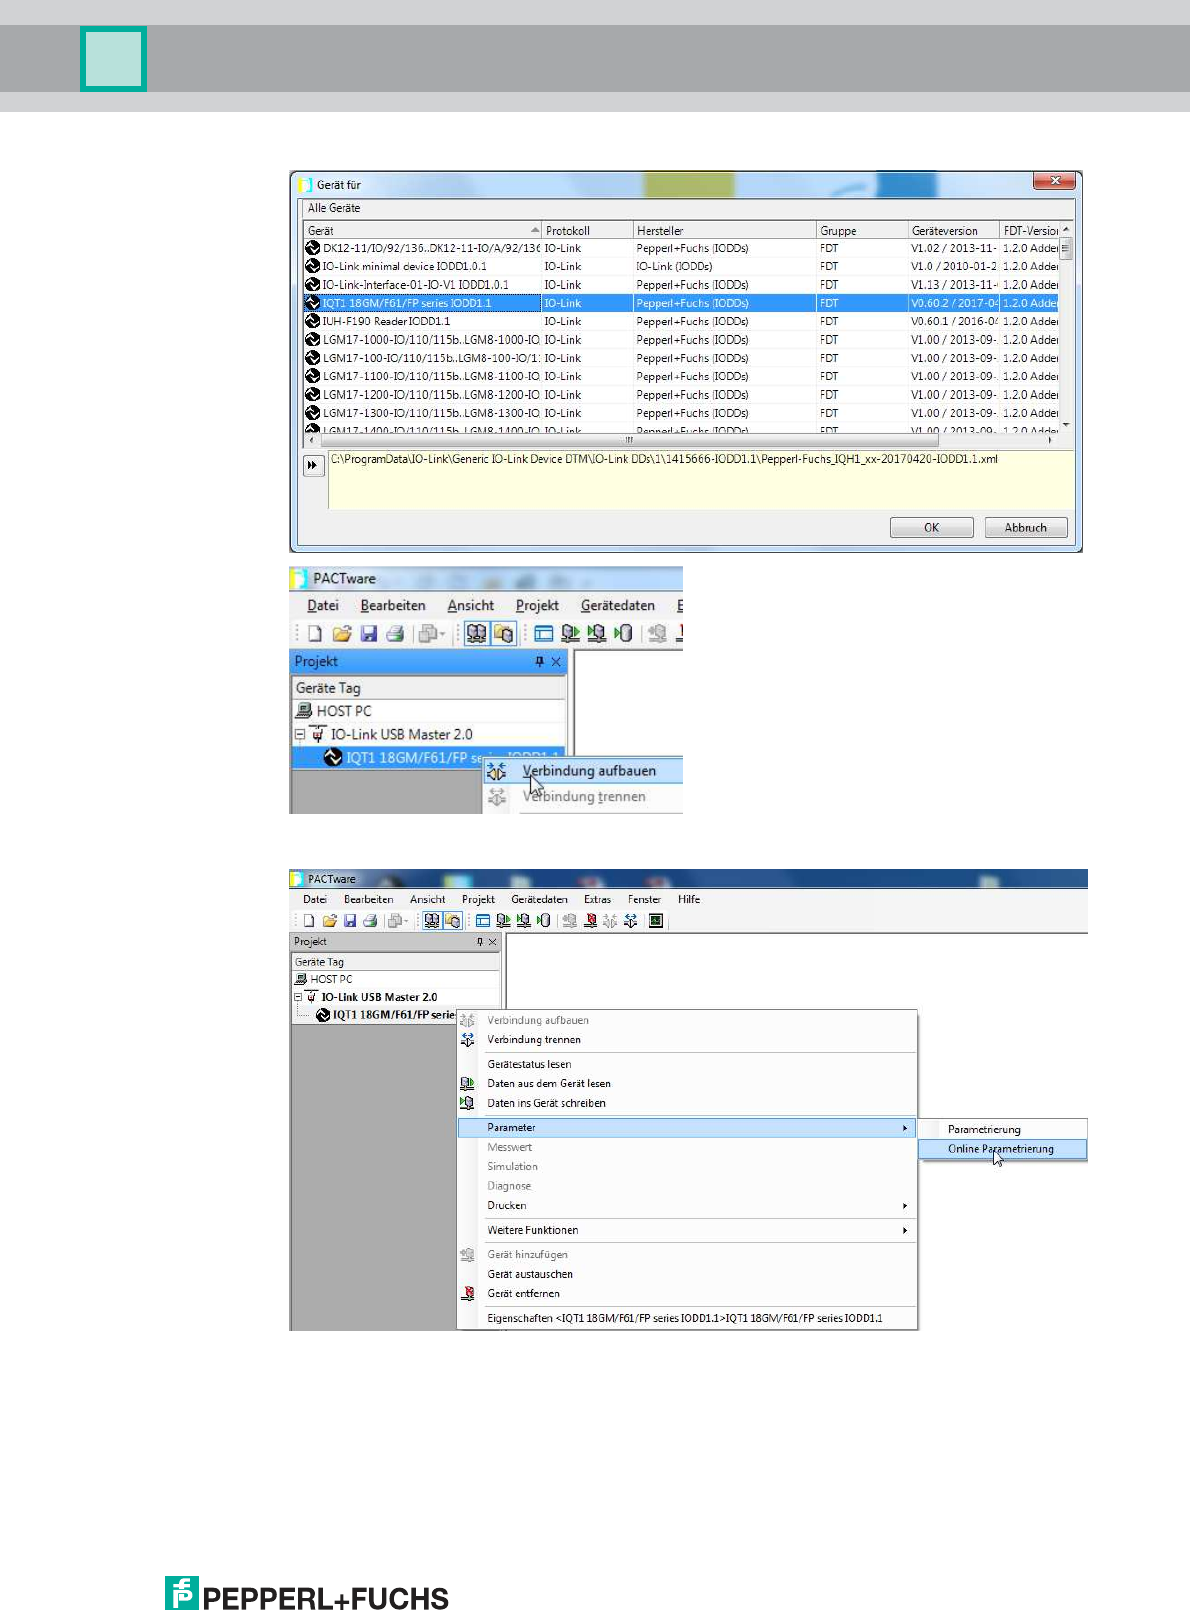Click the IODD file path text field
Viewport: 1190px width, 1610px height.
[x=700, y=479]
